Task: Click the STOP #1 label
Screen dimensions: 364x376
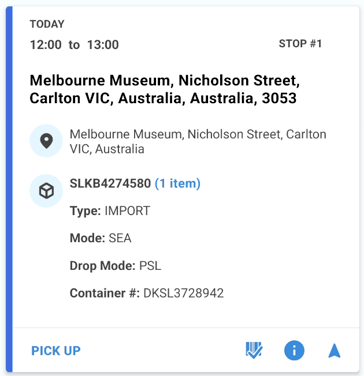Action: (300, 44)
